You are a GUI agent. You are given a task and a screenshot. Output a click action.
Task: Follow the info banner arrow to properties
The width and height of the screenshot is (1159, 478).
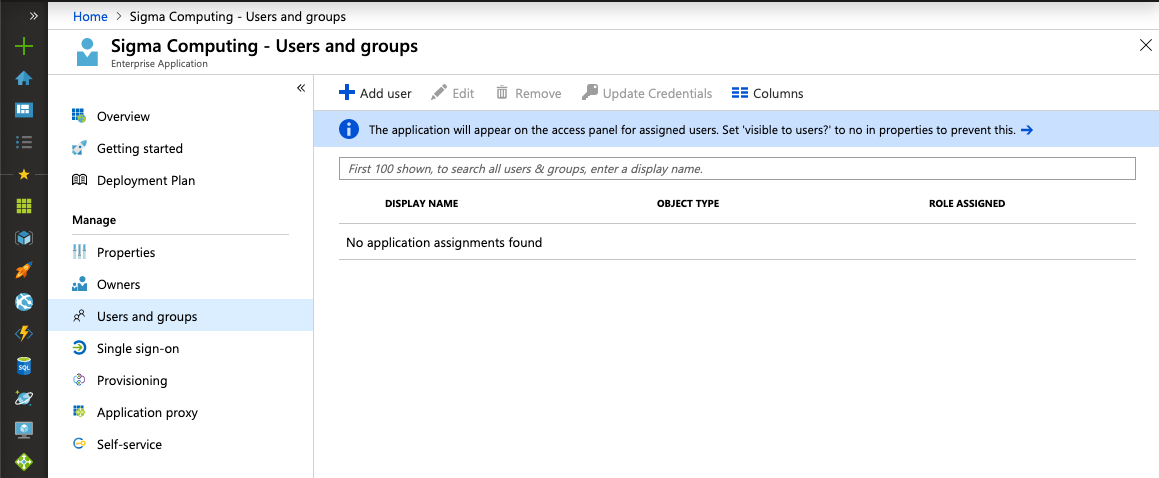pos(1026,130)
